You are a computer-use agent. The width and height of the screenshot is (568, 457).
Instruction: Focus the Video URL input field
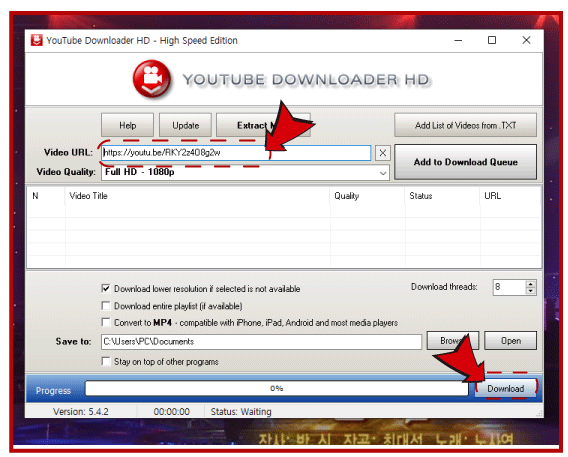(x=236, y=153)
